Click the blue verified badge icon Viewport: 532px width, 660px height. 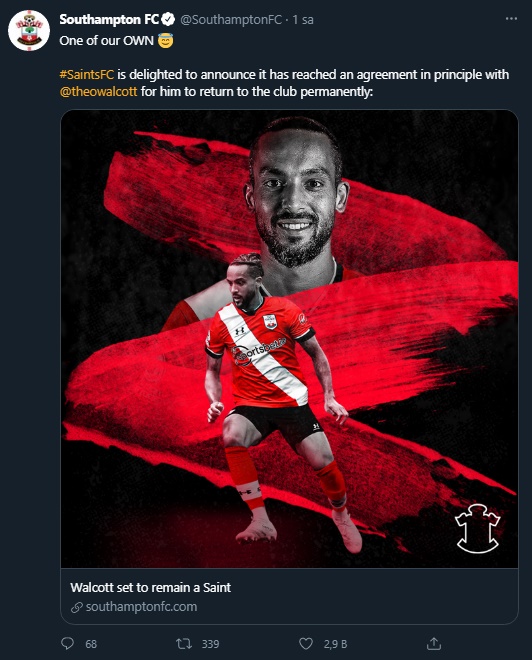(x=168, y=19)
